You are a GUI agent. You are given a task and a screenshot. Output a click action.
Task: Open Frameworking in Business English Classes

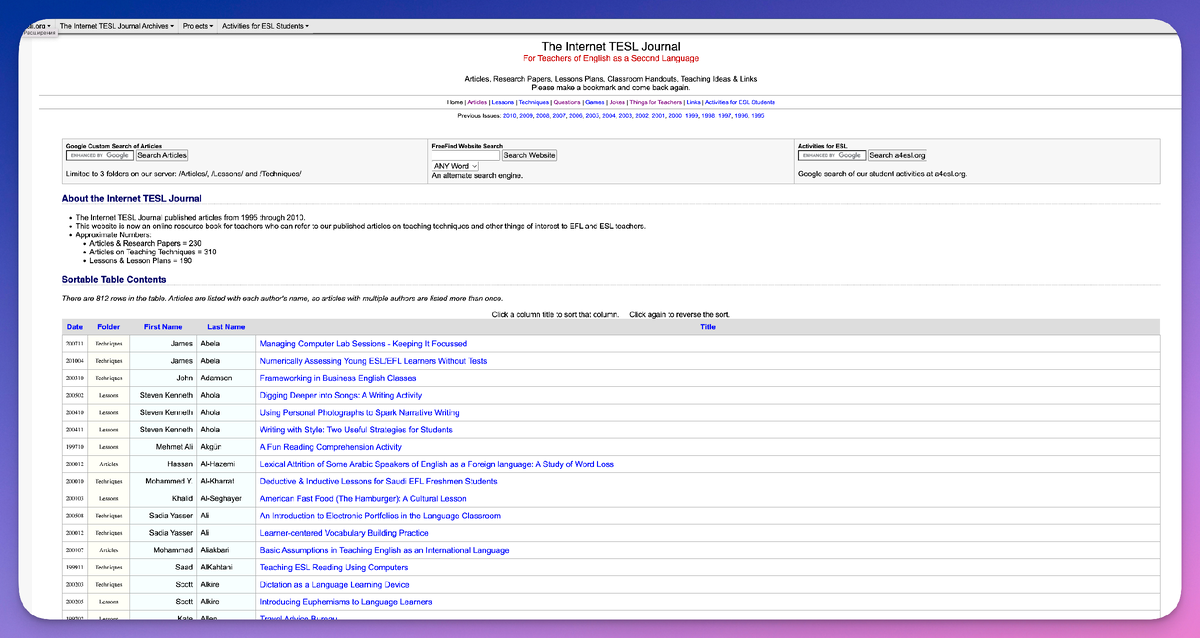[338, 378]
